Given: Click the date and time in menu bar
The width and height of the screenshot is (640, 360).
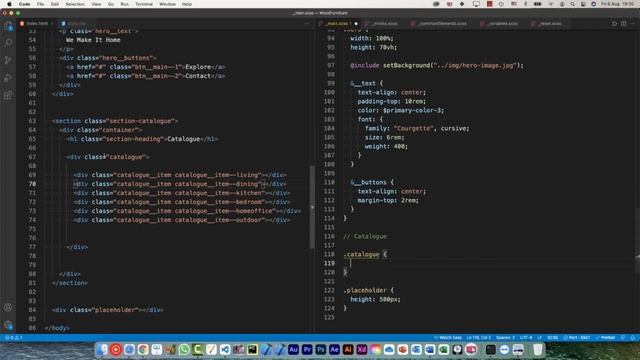Looking at the screenshot, I should [x=618, y=4].
